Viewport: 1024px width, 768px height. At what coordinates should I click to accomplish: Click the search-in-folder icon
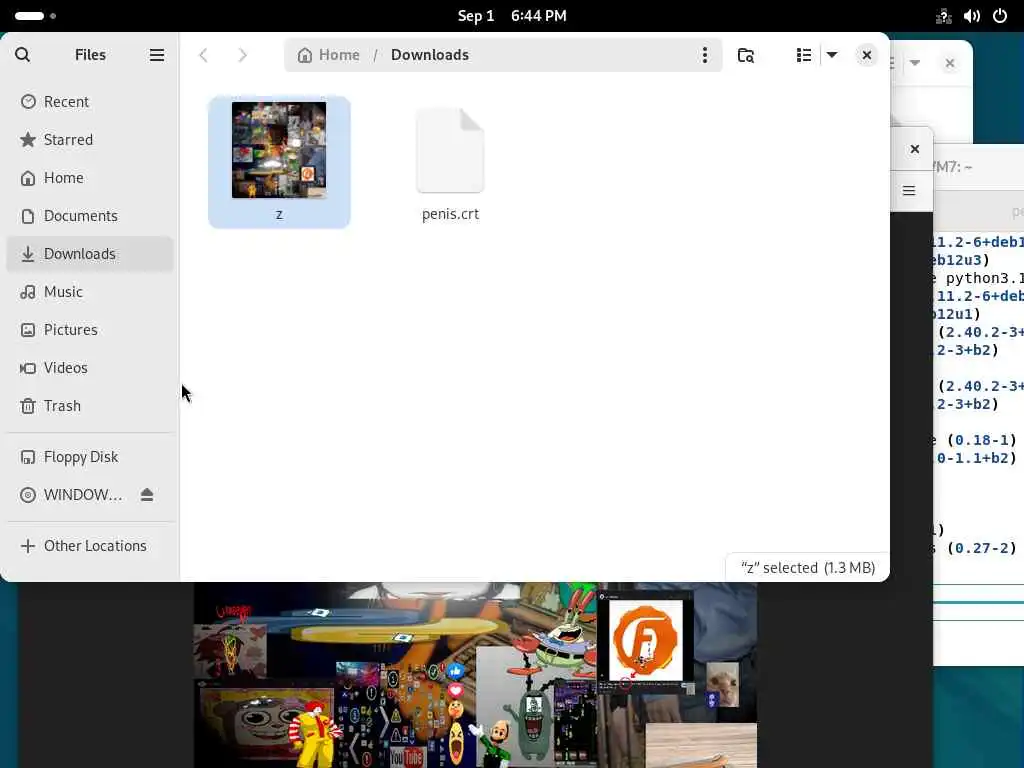tap(746, 55)
